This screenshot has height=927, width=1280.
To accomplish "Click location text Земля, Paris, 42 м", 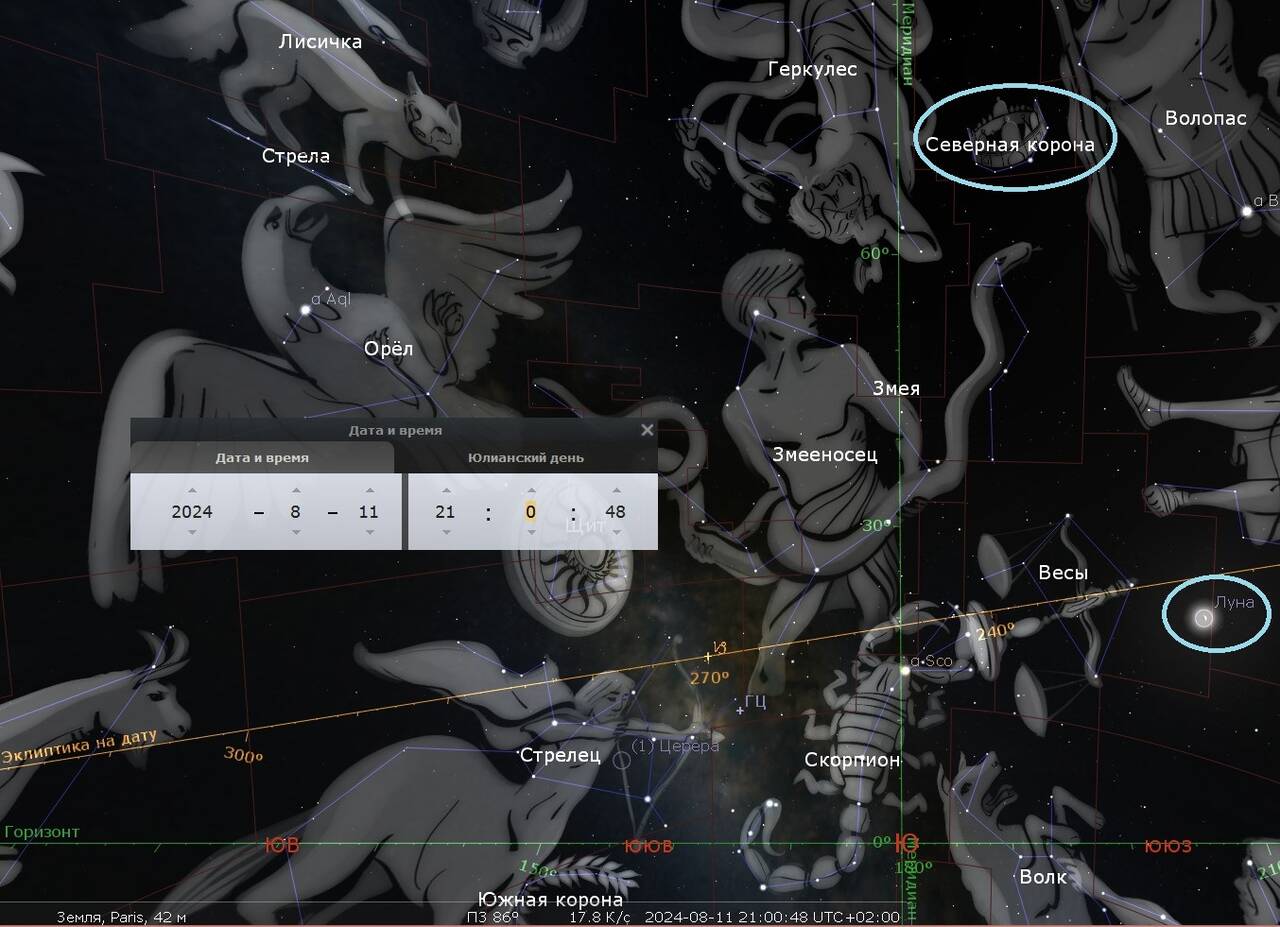I will (x=121, y=917).
